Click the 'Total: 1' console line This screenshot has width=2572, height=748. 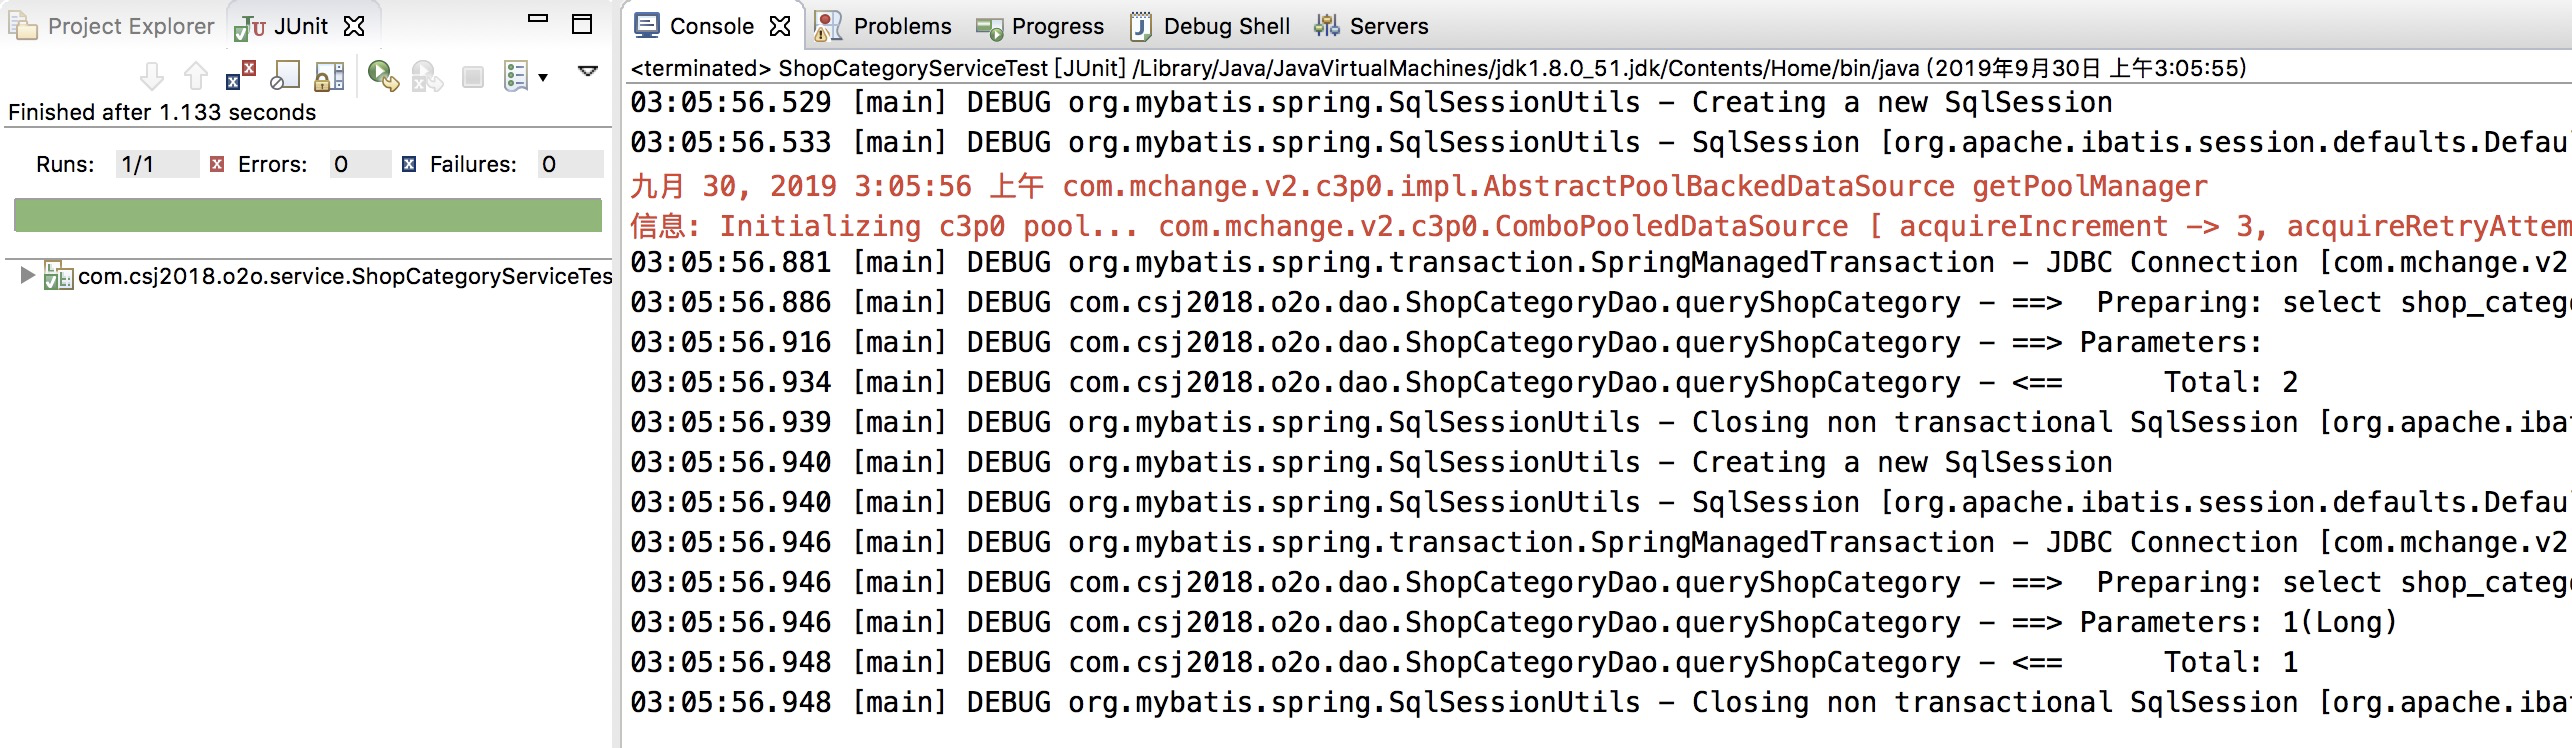click(1464, 662)
